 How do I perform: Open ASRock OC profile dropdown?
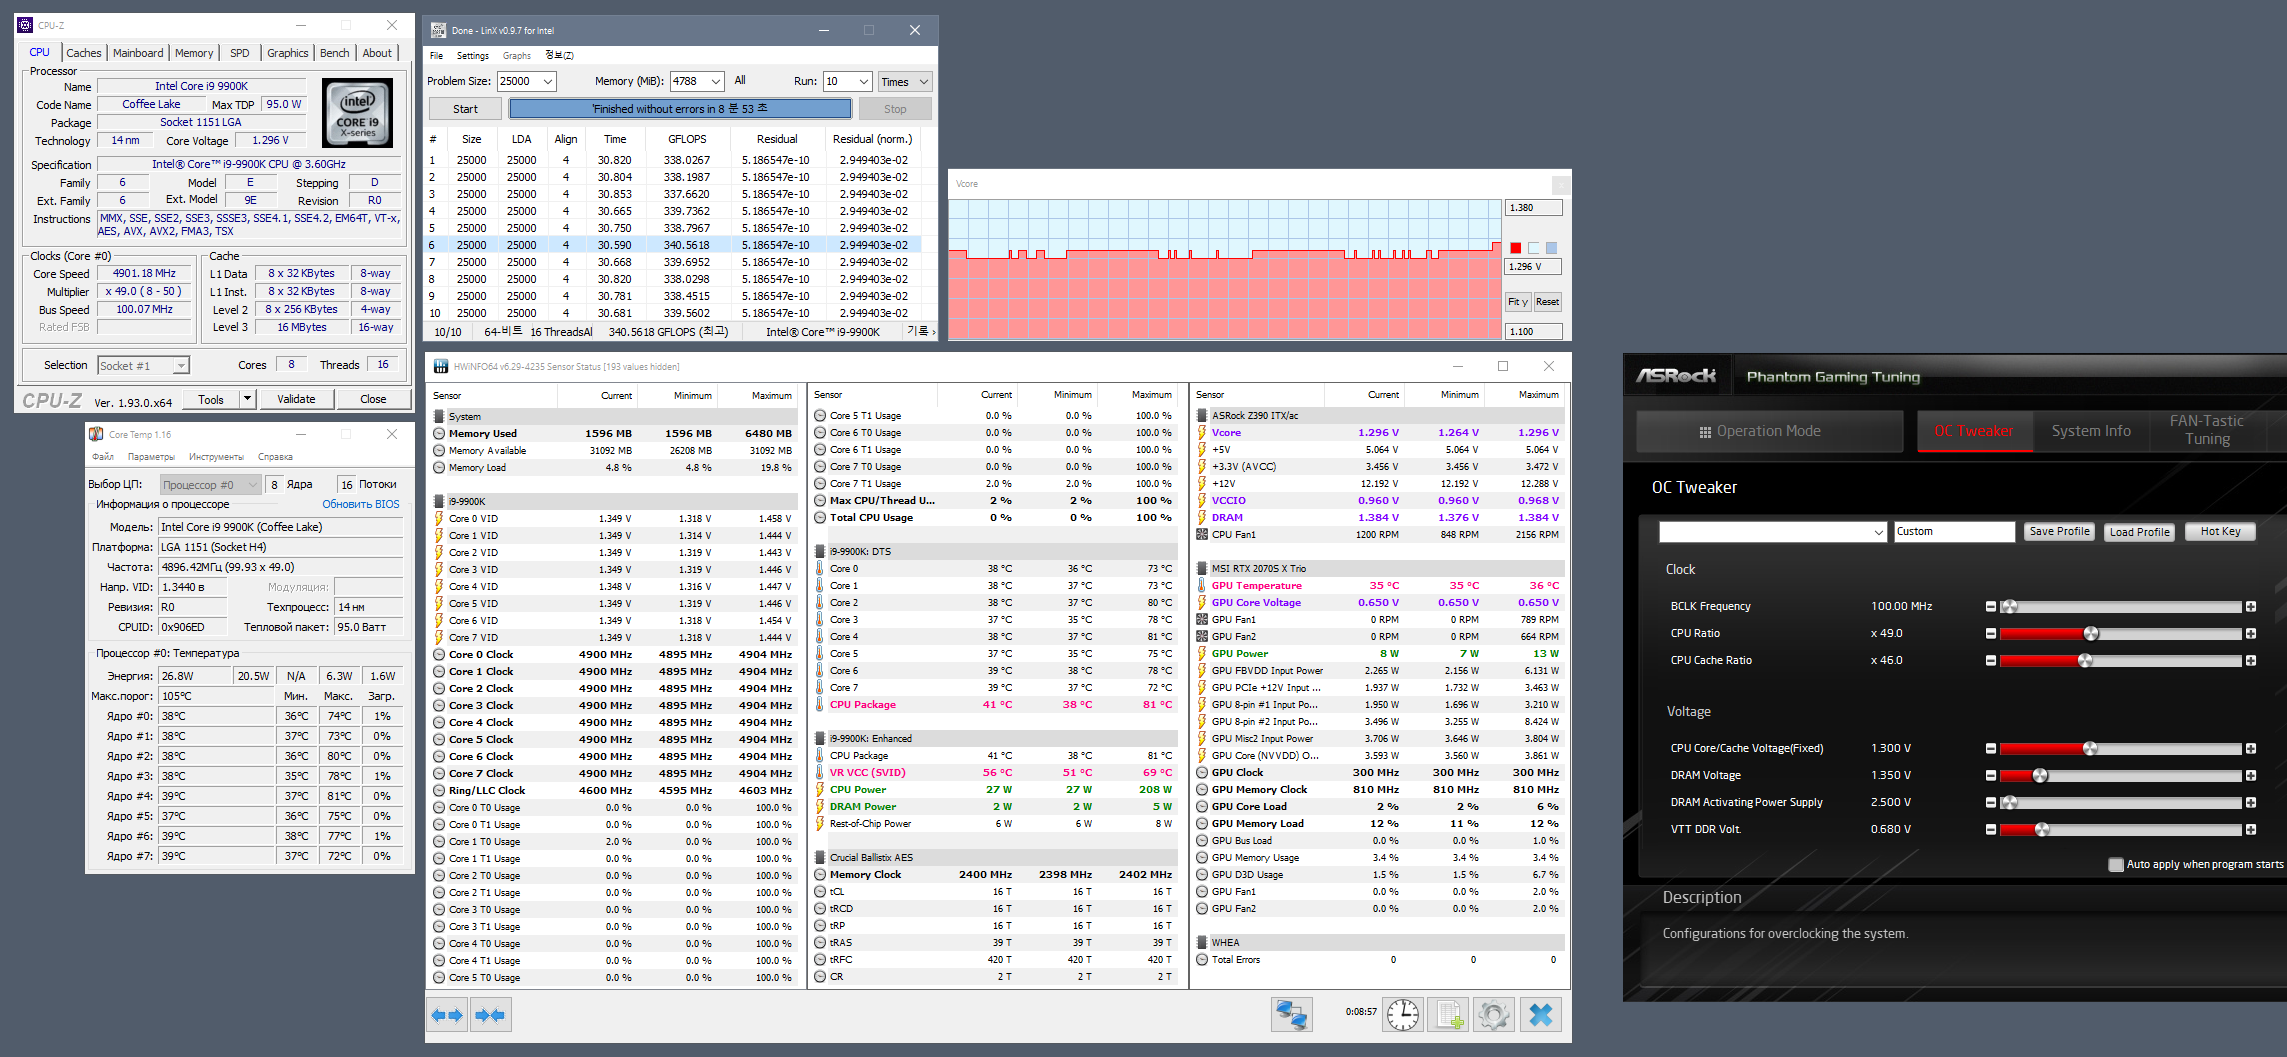pyautogui.click(x=1773, y=532)
